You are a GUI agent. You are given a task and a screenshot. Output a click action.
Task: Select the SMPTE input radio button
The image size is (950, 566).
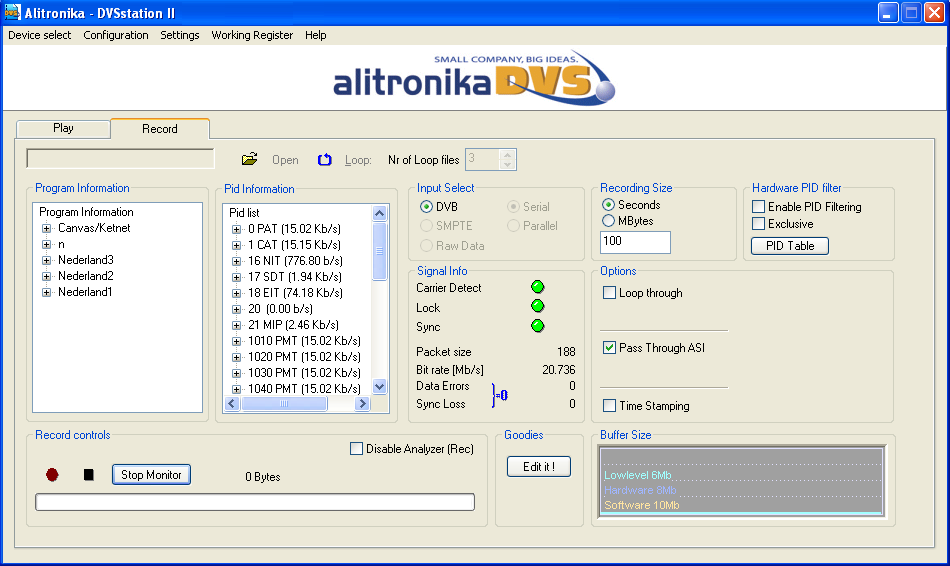coord(427,225)
